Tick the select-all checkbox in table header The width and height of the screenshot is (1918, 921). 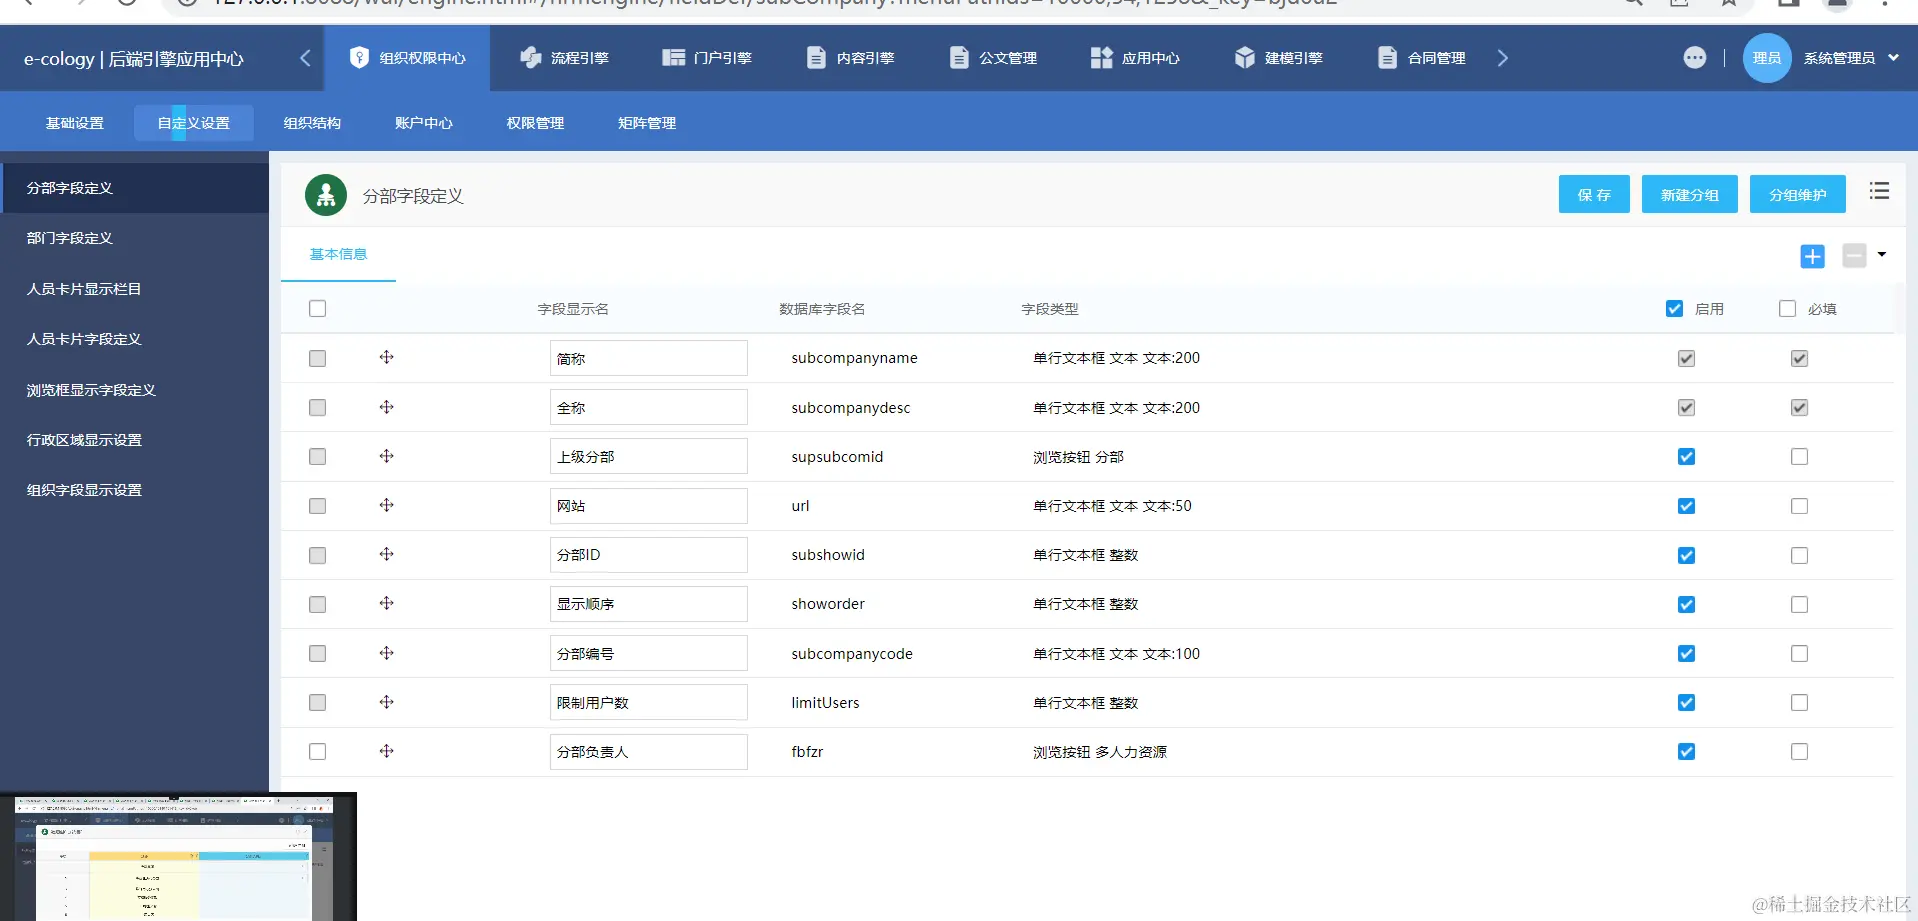tap(317, 309)
